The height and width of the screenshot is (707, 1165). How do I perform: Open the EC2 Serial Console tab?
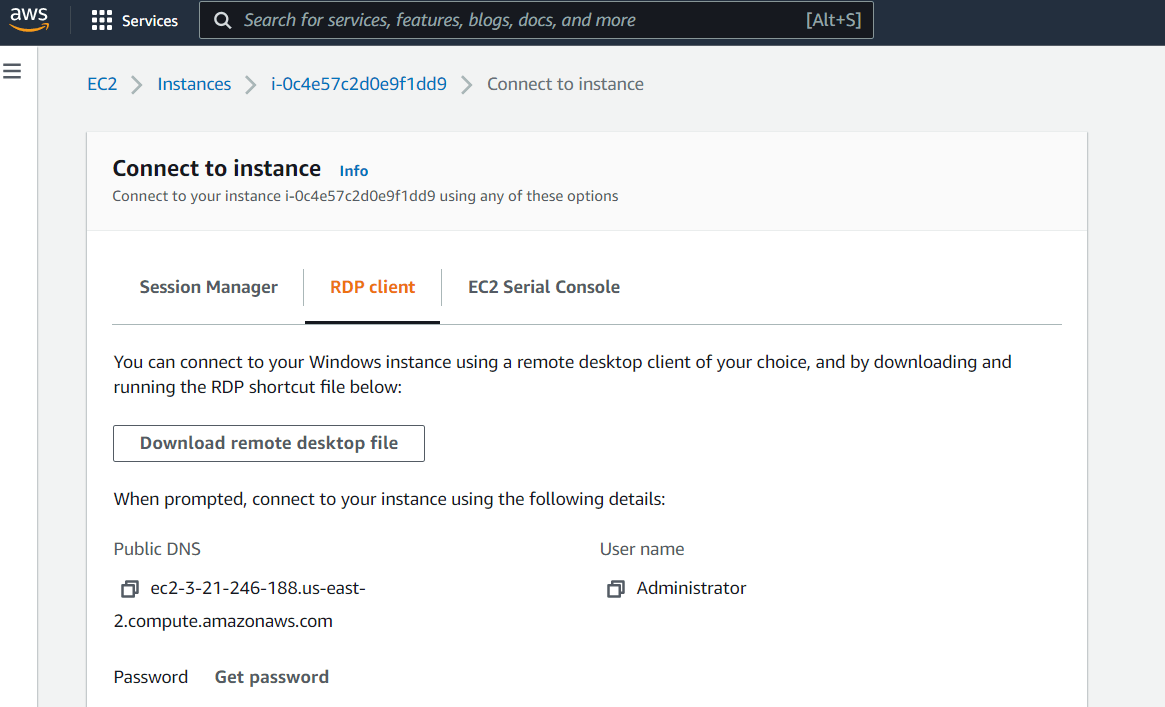[x=544, y=287]
